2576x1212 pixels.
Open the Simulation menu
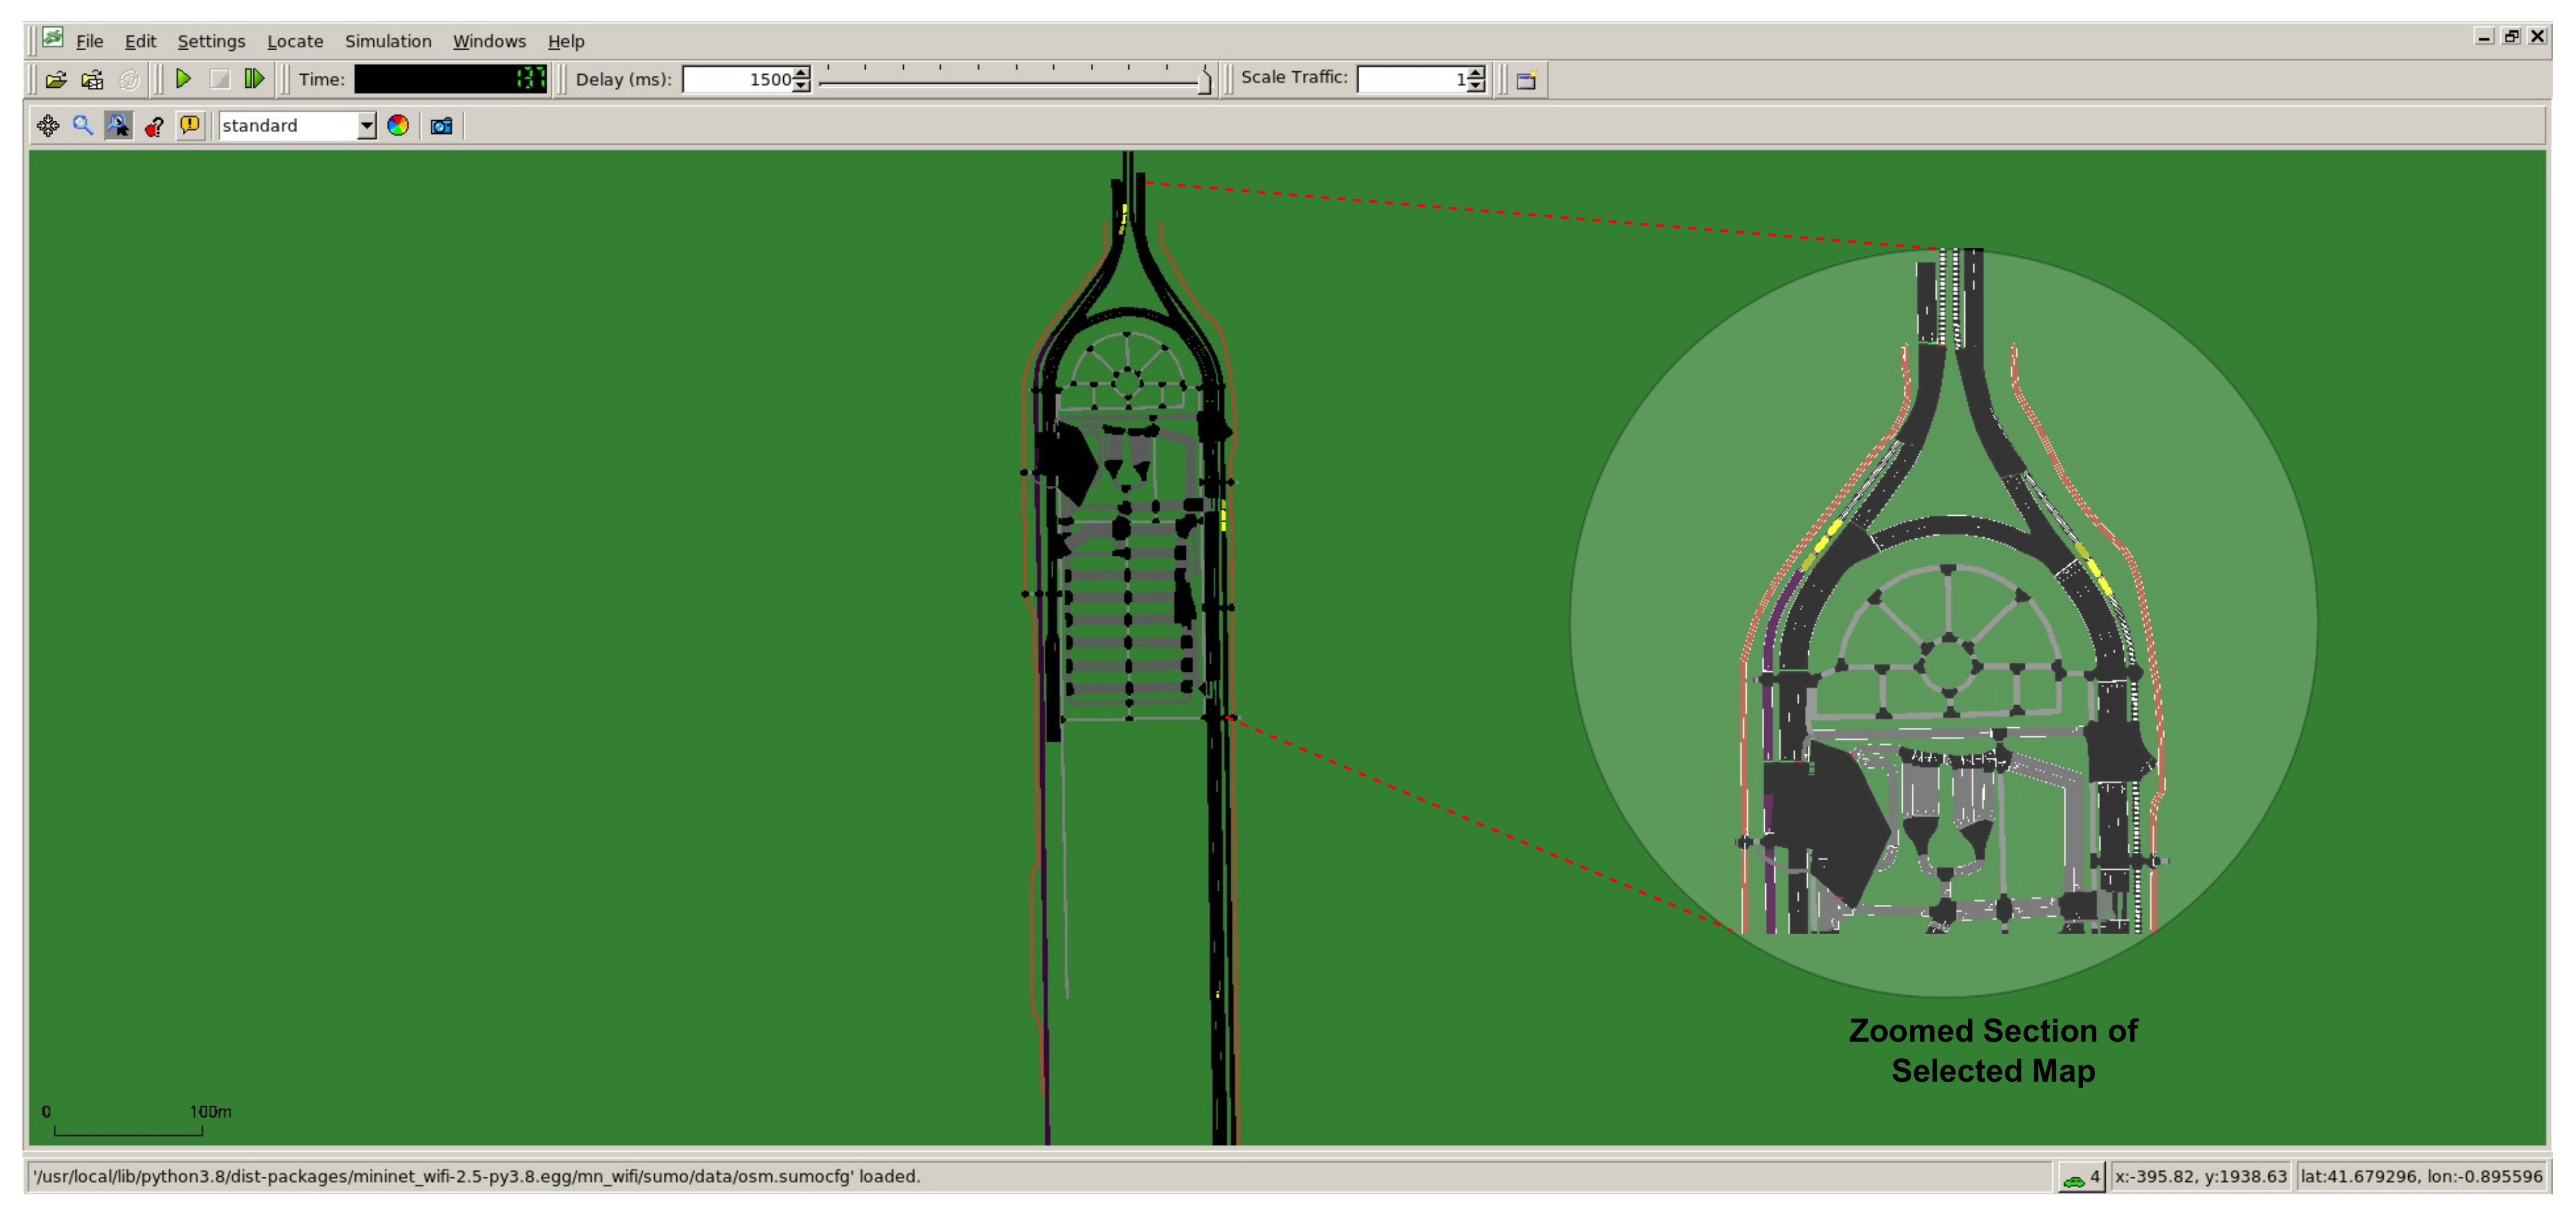click(388, 41)
